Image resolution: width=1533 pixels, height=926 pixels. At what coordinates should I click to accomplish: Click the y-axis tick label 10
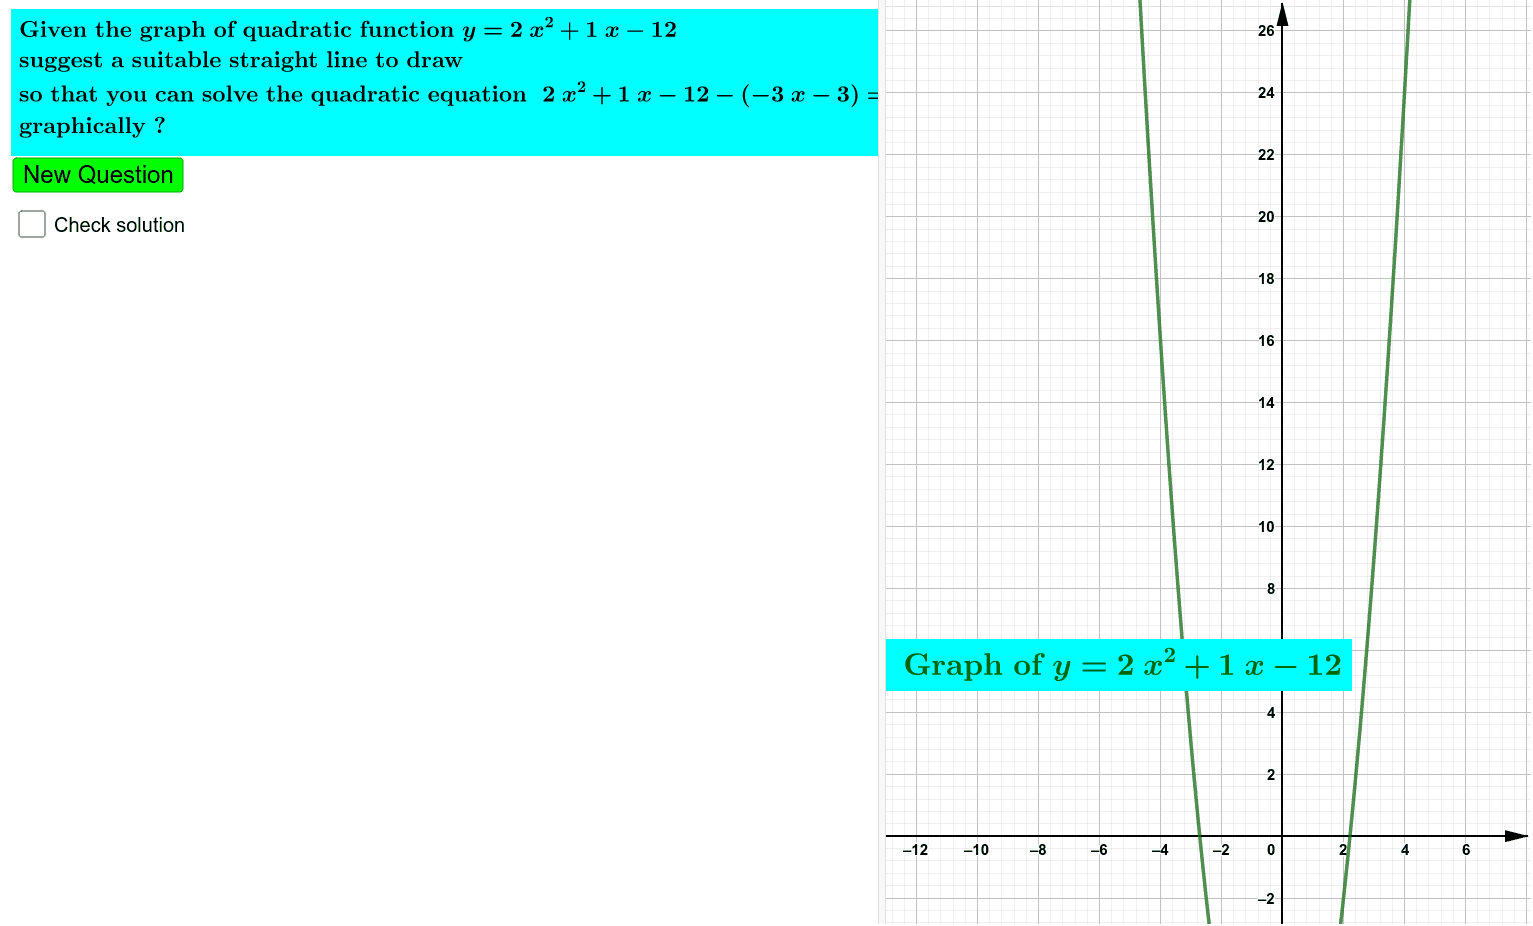1266,527
